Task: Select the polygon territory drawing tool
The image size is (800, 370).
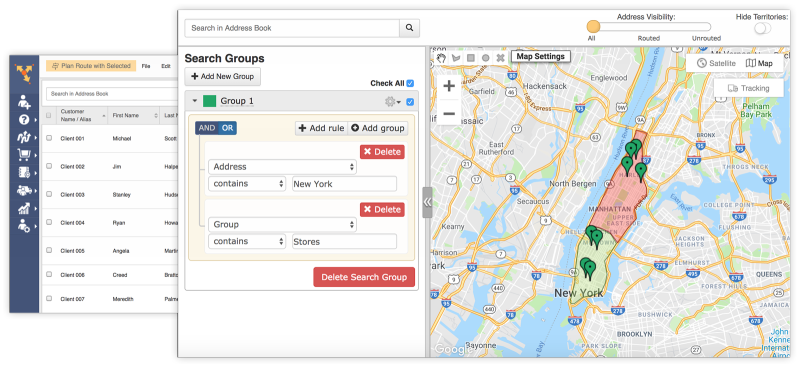Action: pyautogui.click(x=456, y=58)
